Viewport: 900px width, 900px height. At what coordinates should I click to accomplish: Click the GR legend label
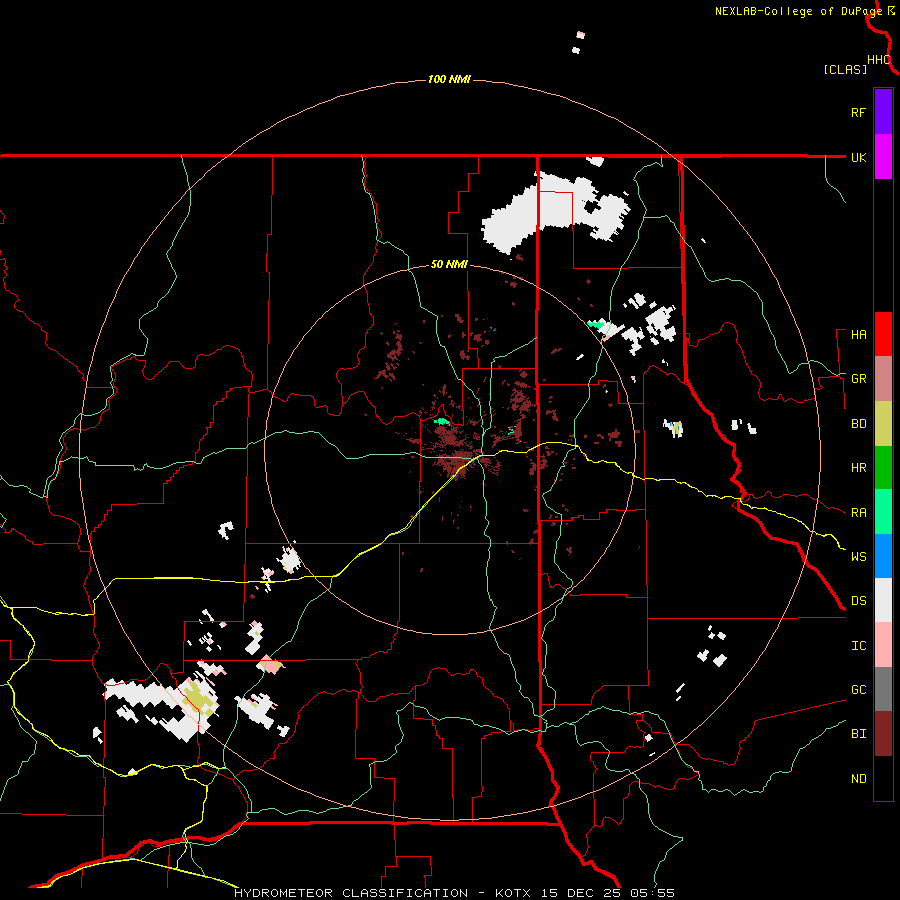(x=858, y=379)
